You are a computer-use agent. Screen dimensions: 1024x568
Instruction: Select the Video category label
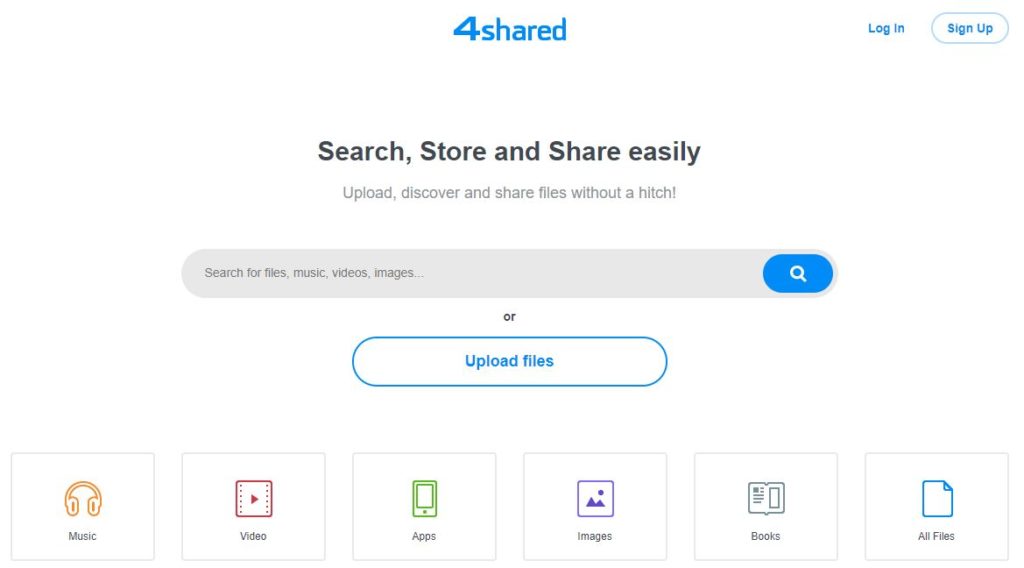[x=253, y=536]
